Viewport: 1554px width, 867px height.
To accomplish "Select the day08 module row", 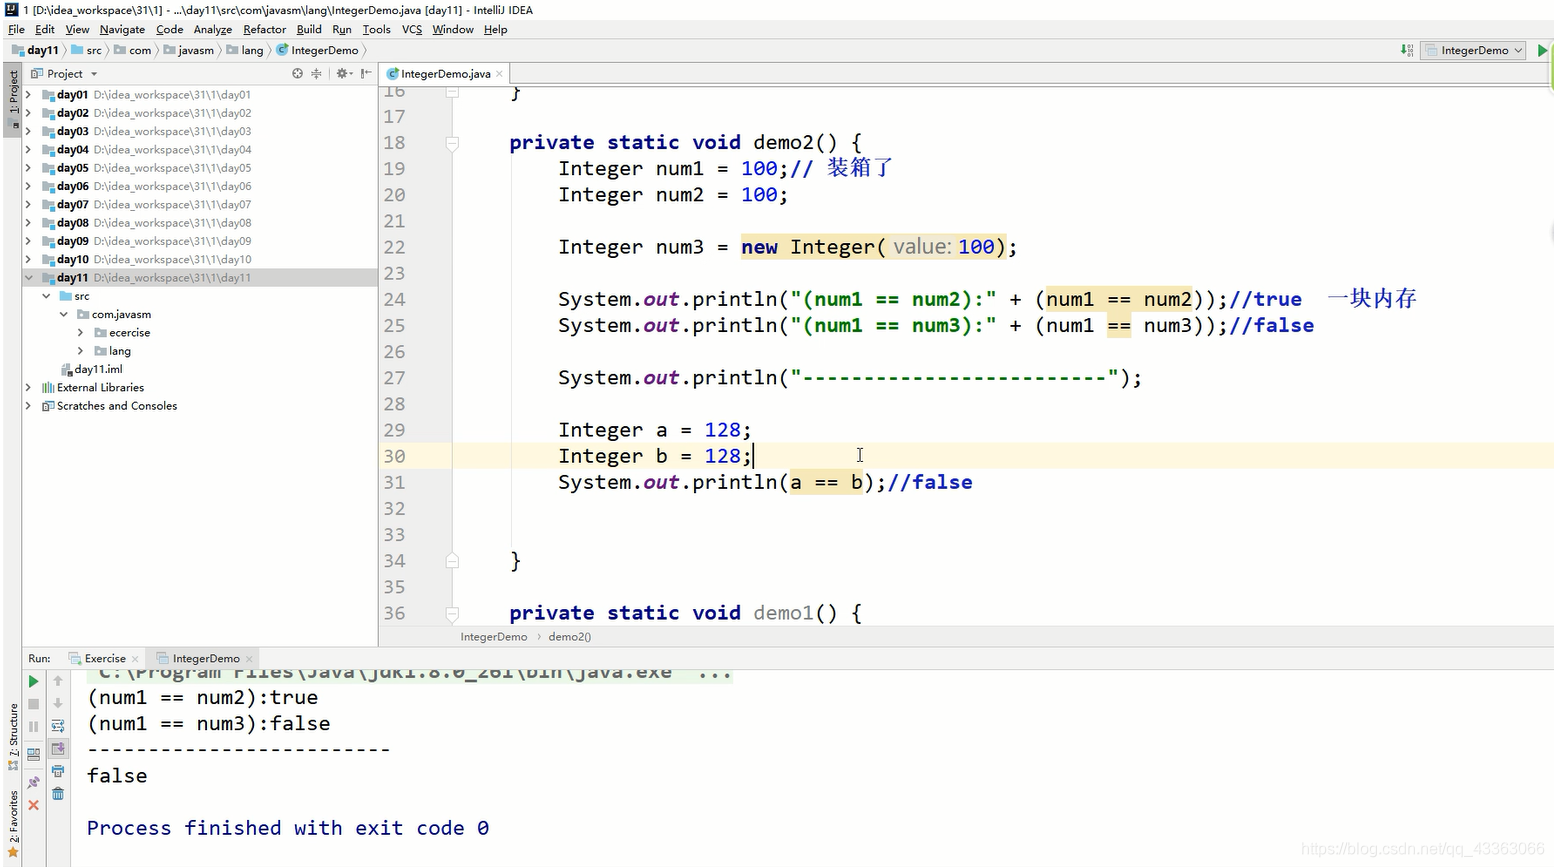I will pyautogui.click(x=200, y=223).
